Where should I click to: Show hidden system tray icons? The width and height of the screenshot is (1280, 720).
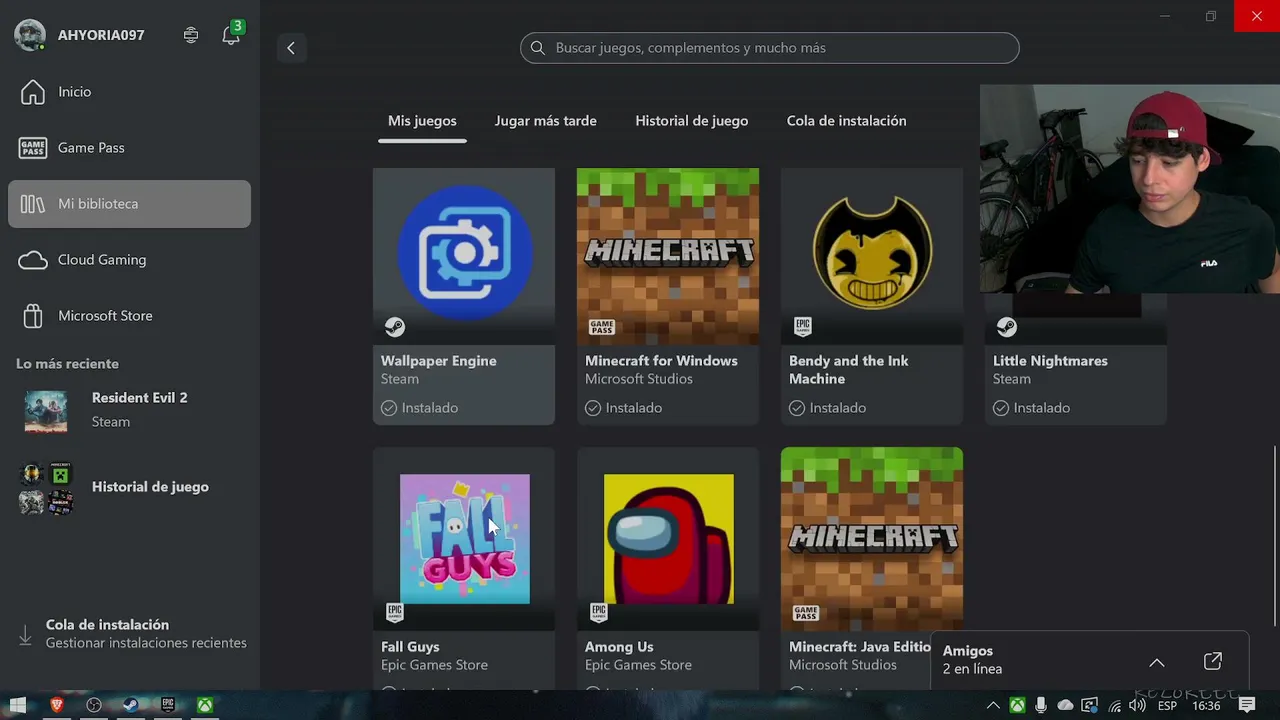[x=993, y=706]
